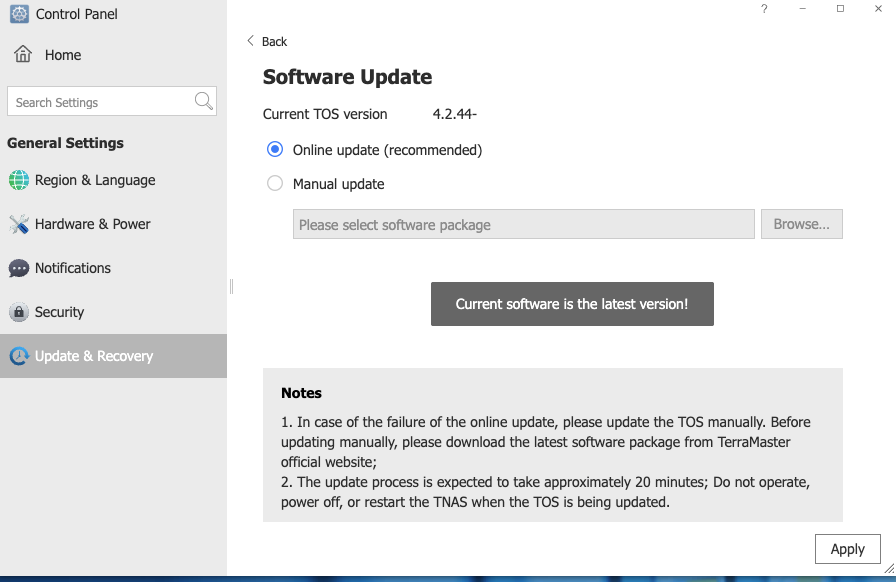The width and height of the screenshot is (896, 582).
Task: Click the 'Current TOS version' label
Action: click(x=325, y=114)
